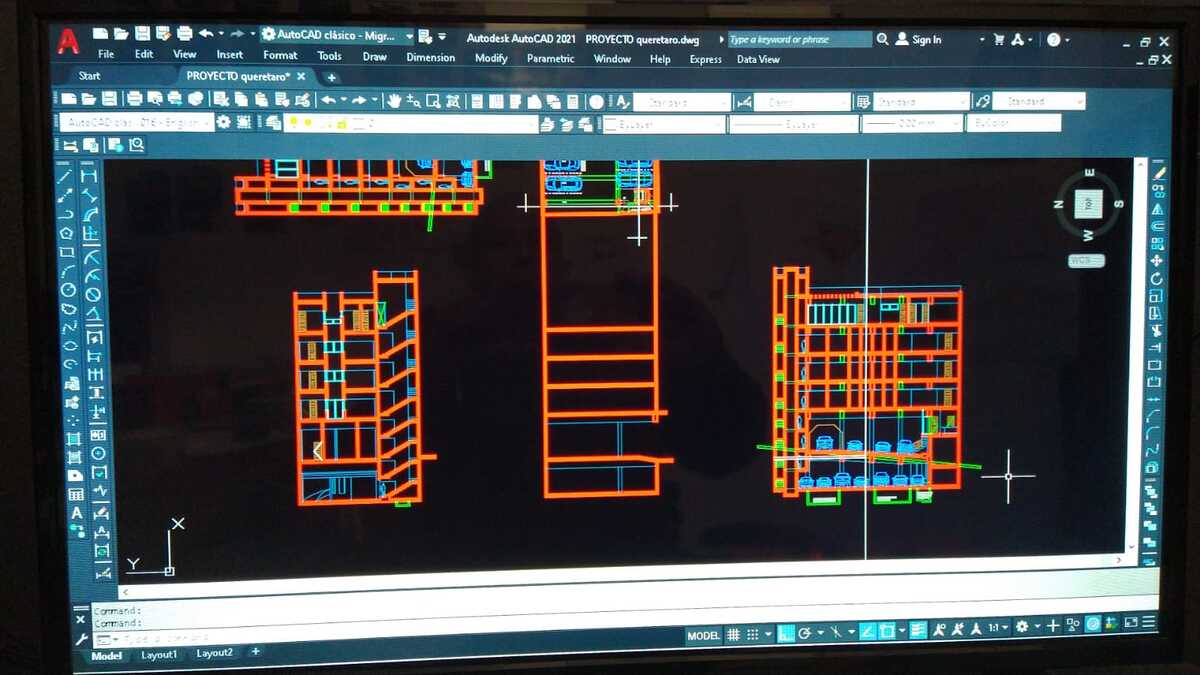
Task: Toggle Polar tracking in status bar
Action: [805, 633]
